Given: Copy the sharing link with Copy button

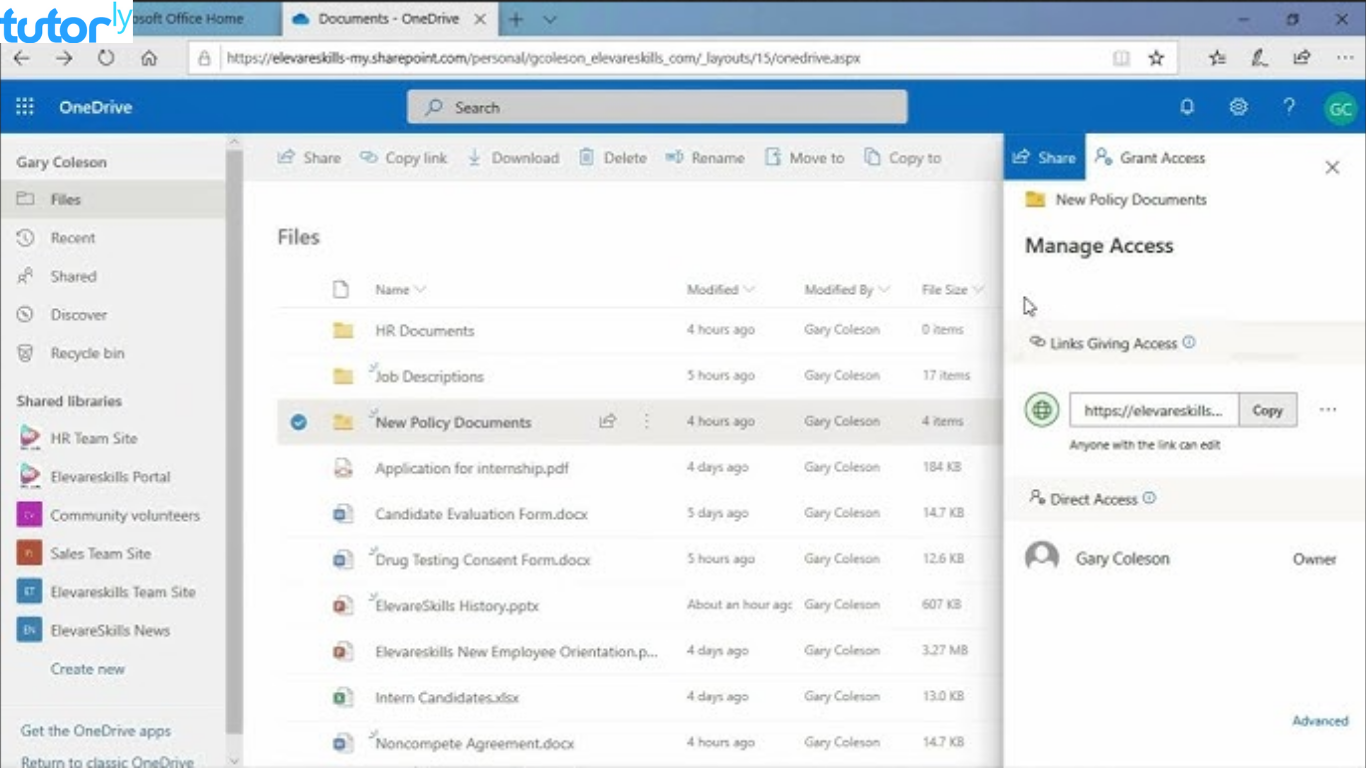Looking at the screenshot, I should 1267,410.
